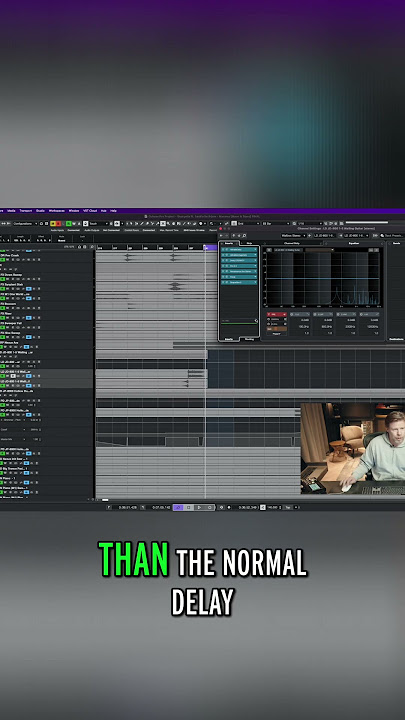Screen dimensions: 405x720
Task: Open the Workspaces menu
Action: 57,210
